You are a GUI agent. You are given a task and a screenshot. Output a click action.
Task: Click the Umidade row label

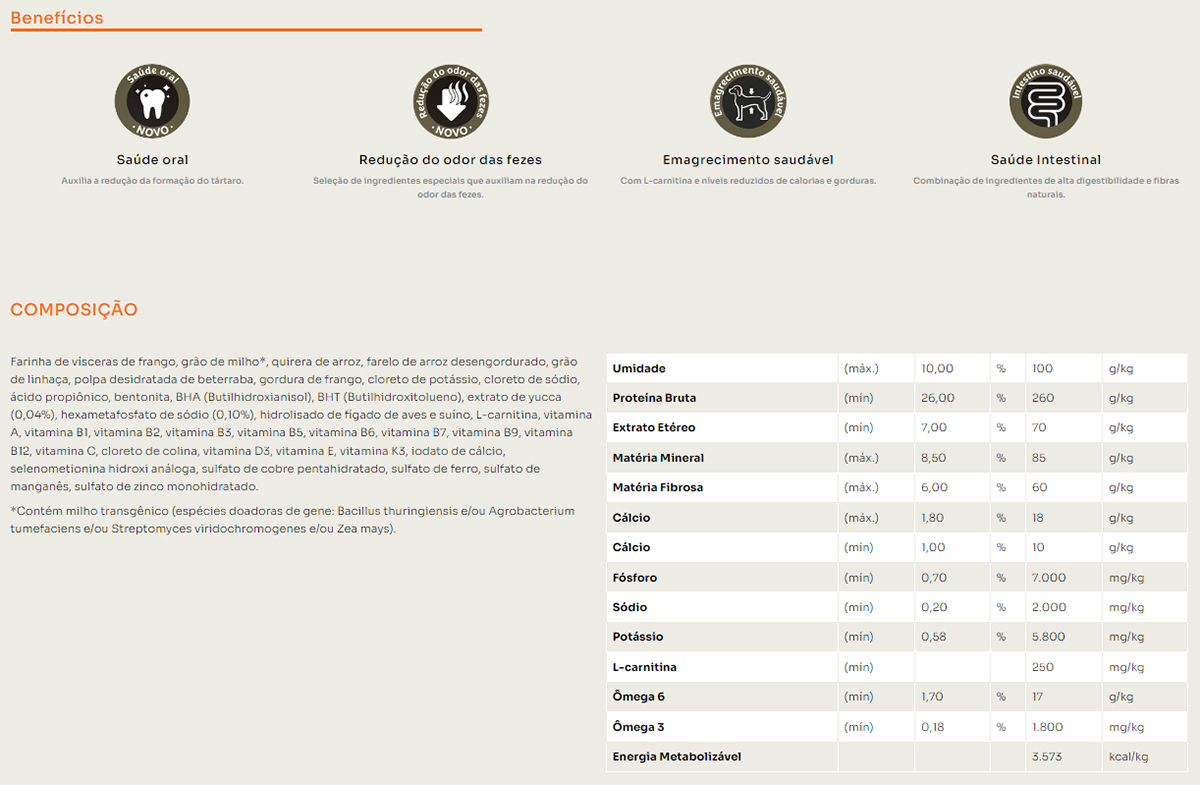(x=639, y=368)
